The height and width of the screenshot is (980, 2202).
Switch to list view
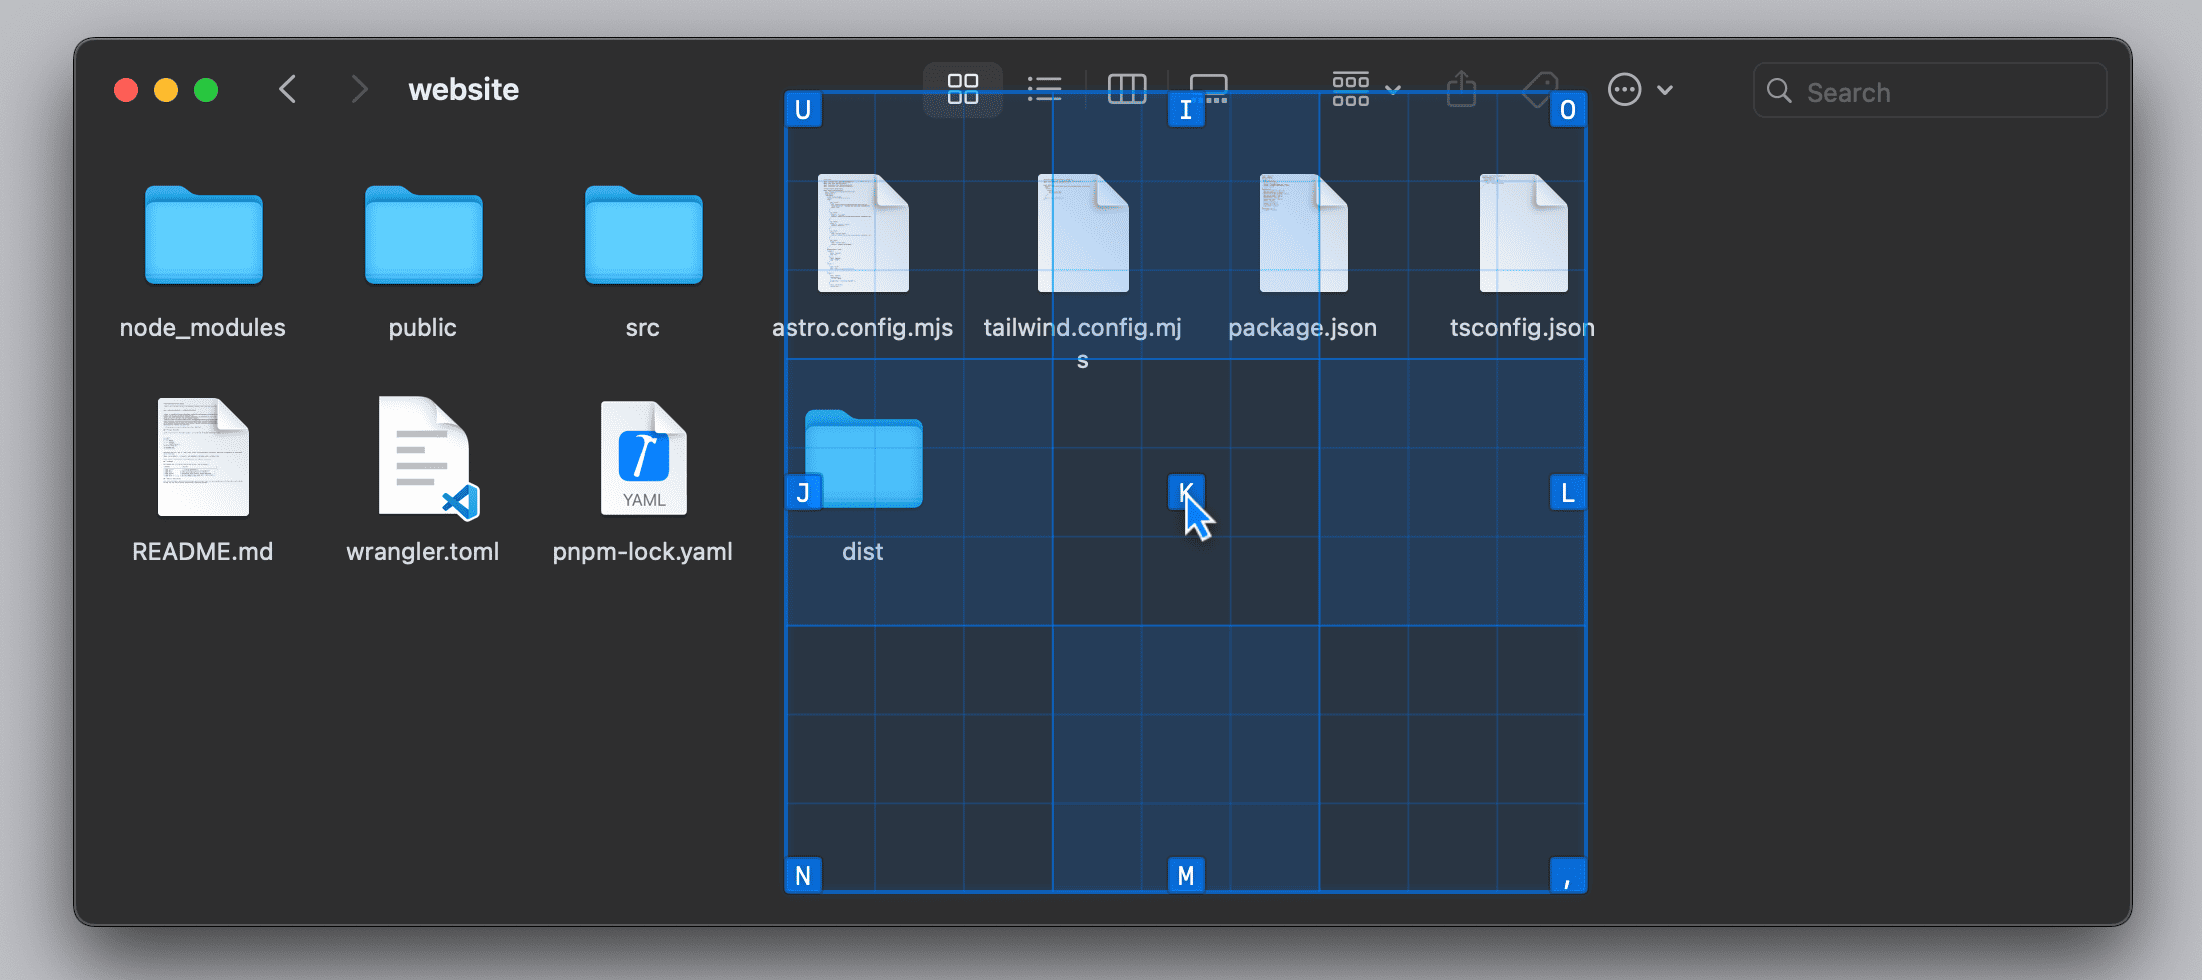tap(1044, 88)
